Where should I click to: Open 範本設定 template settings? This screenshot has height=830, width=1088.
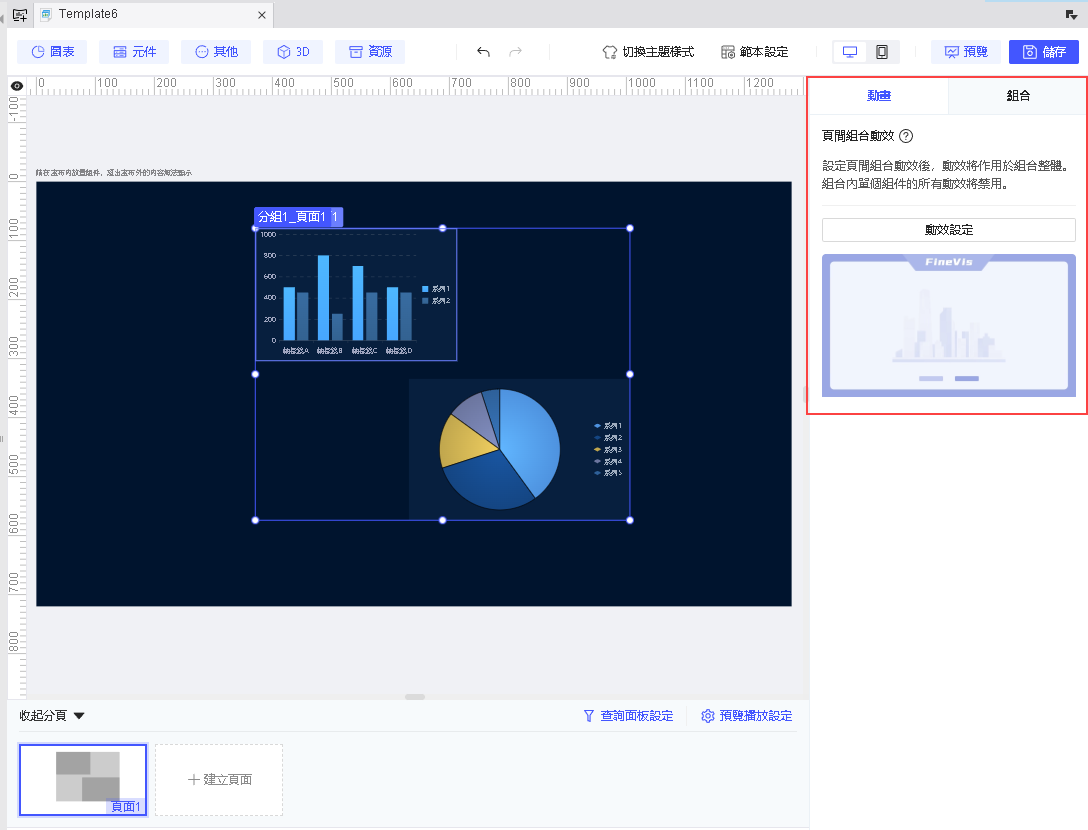754,52
